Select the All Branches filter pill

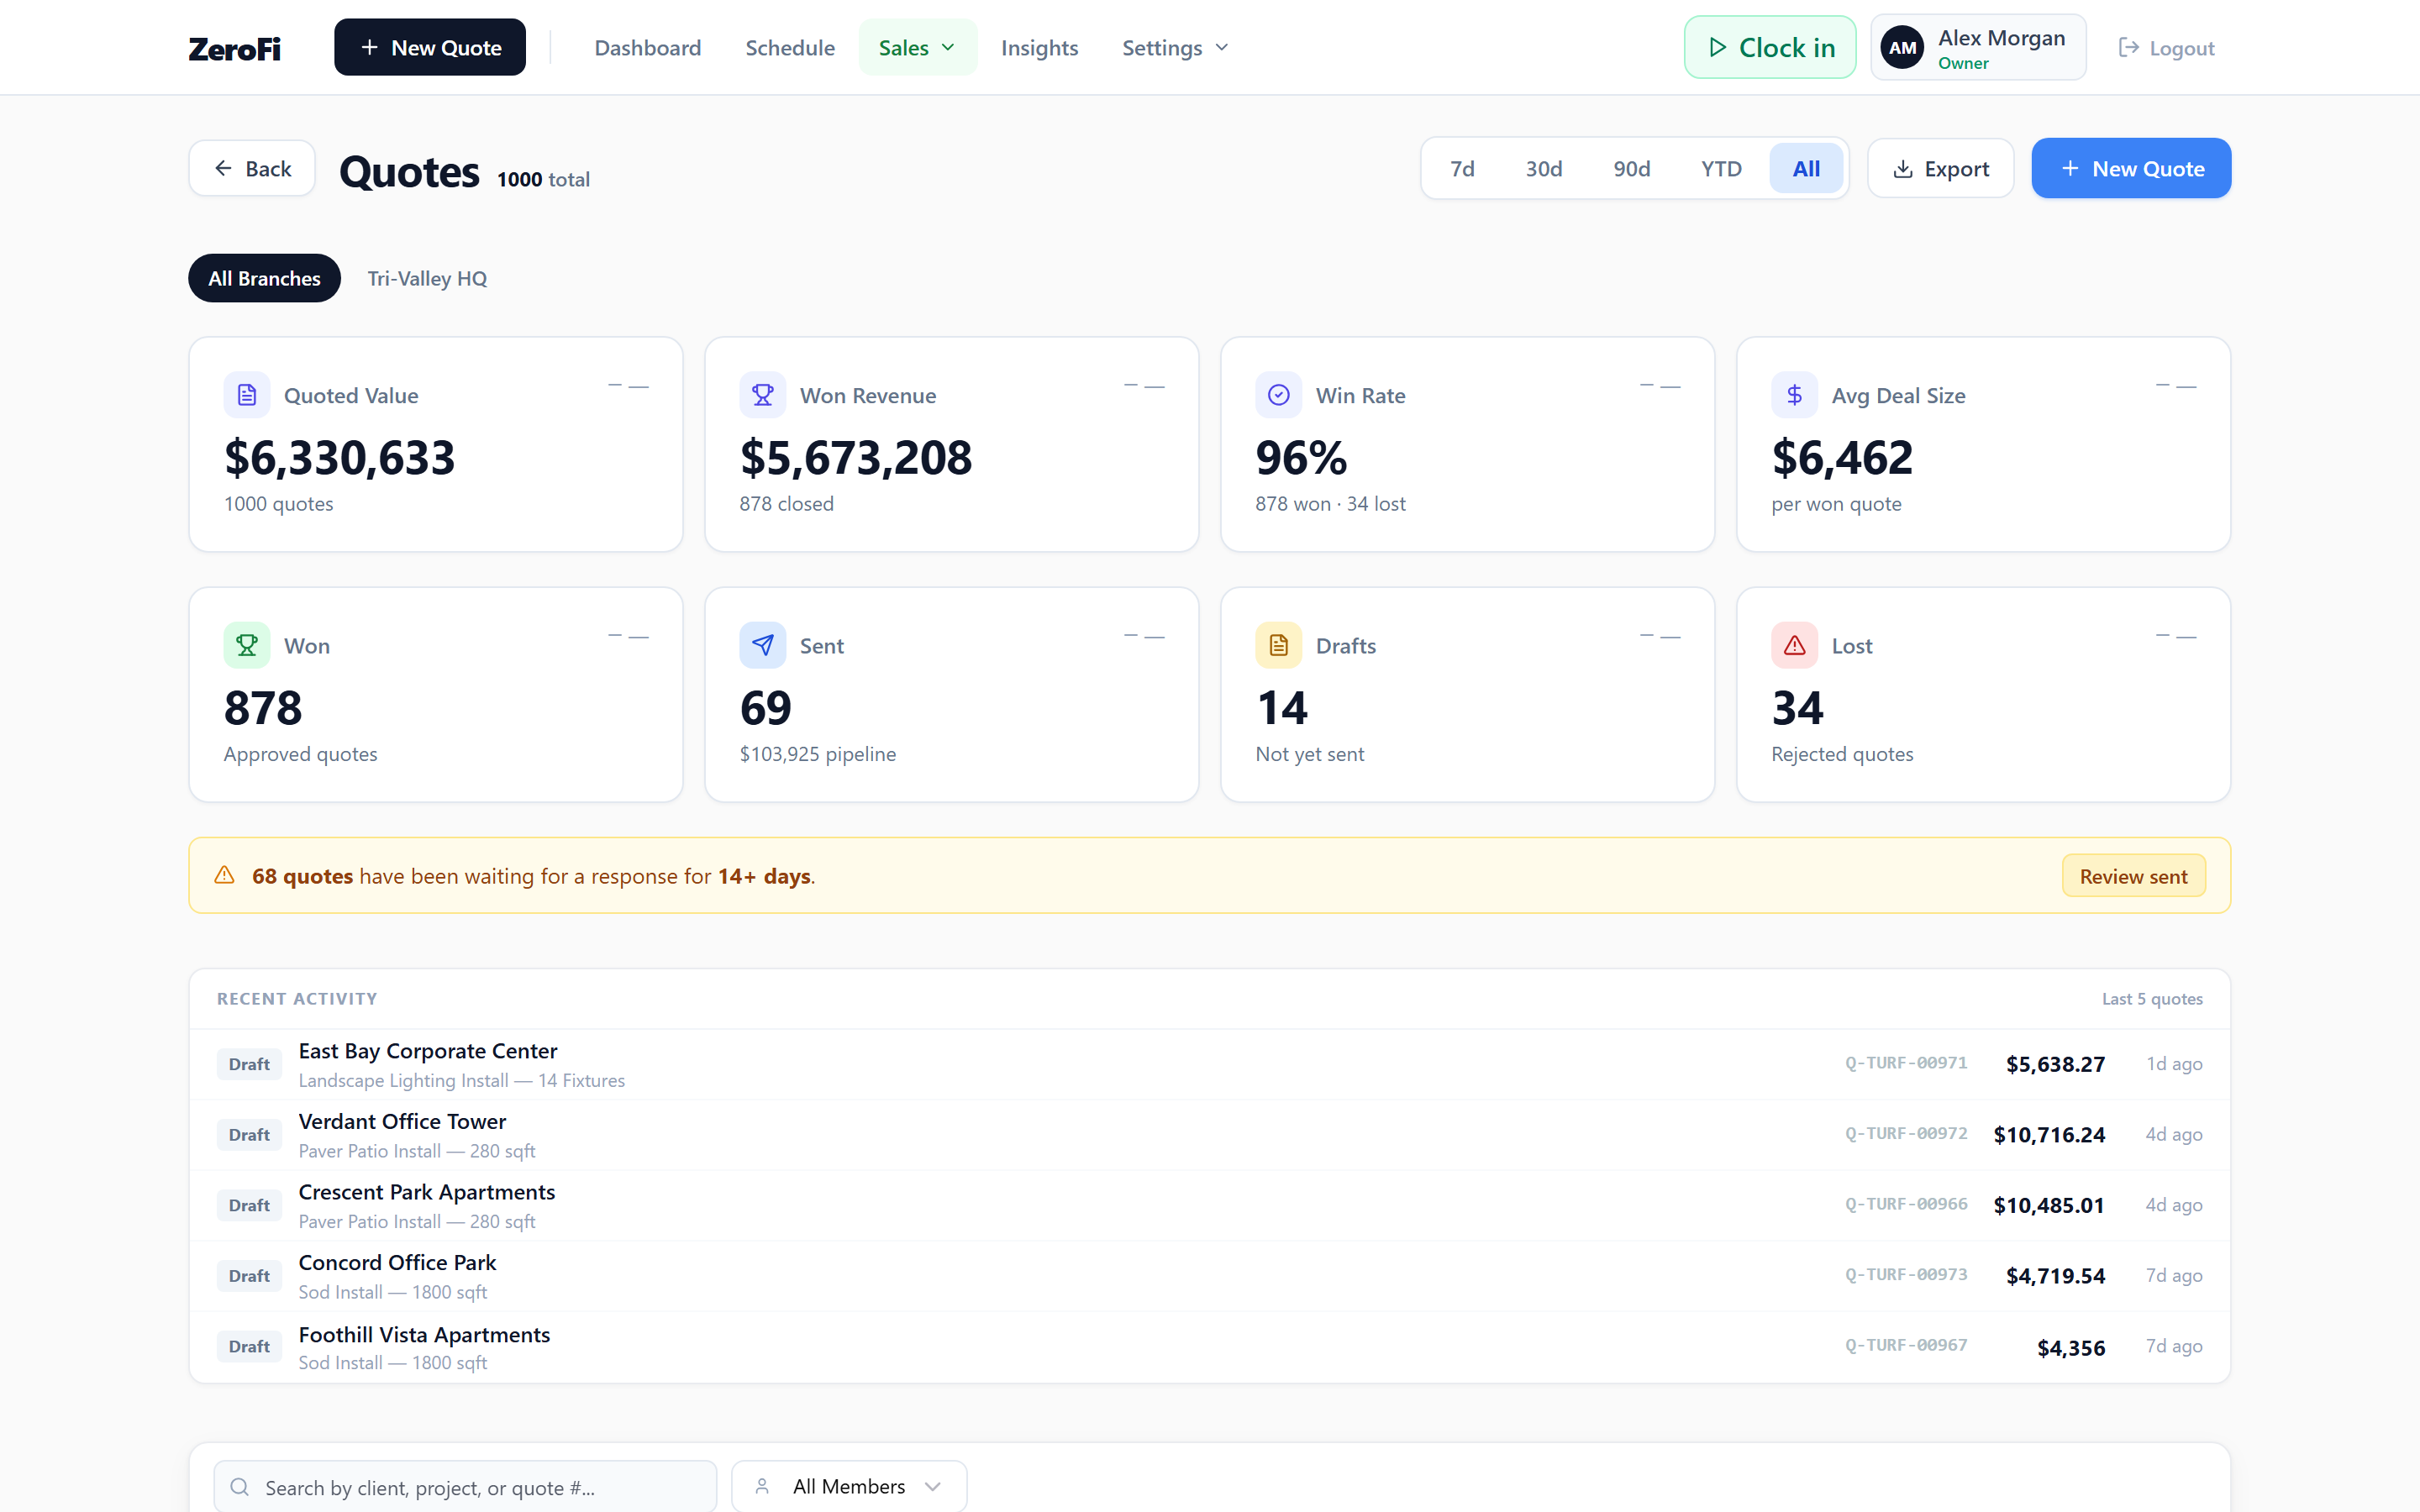pos(264,278)
